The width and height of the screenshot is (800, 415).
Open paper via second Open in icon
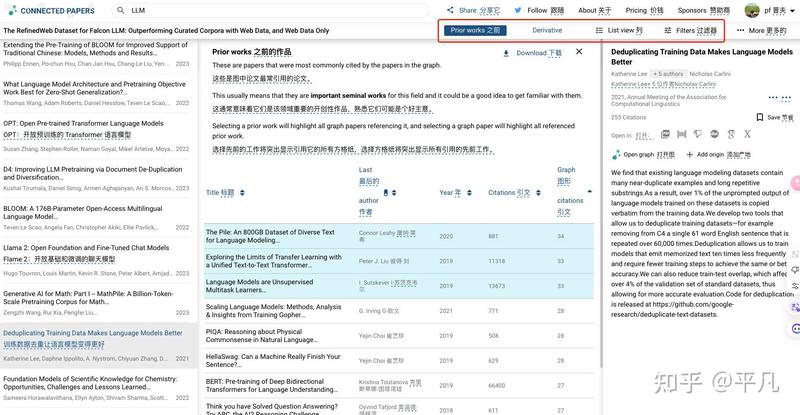(x=681, y=134)
